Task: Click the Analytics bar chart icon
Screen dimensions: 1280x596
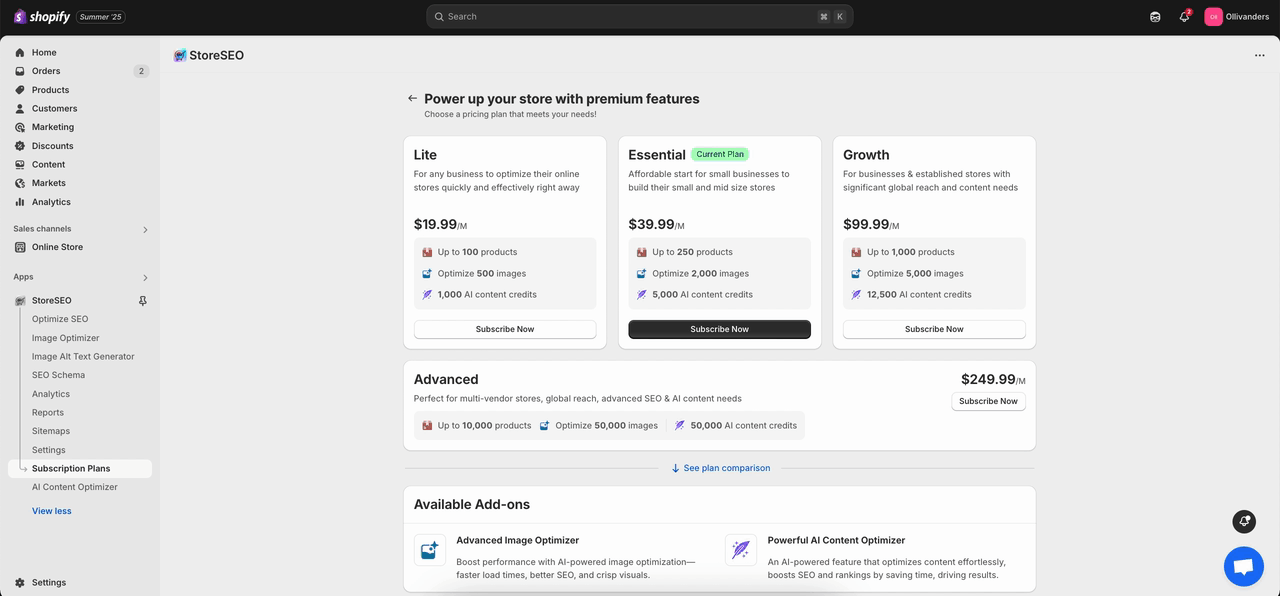Action: click(x=20, y=202)
